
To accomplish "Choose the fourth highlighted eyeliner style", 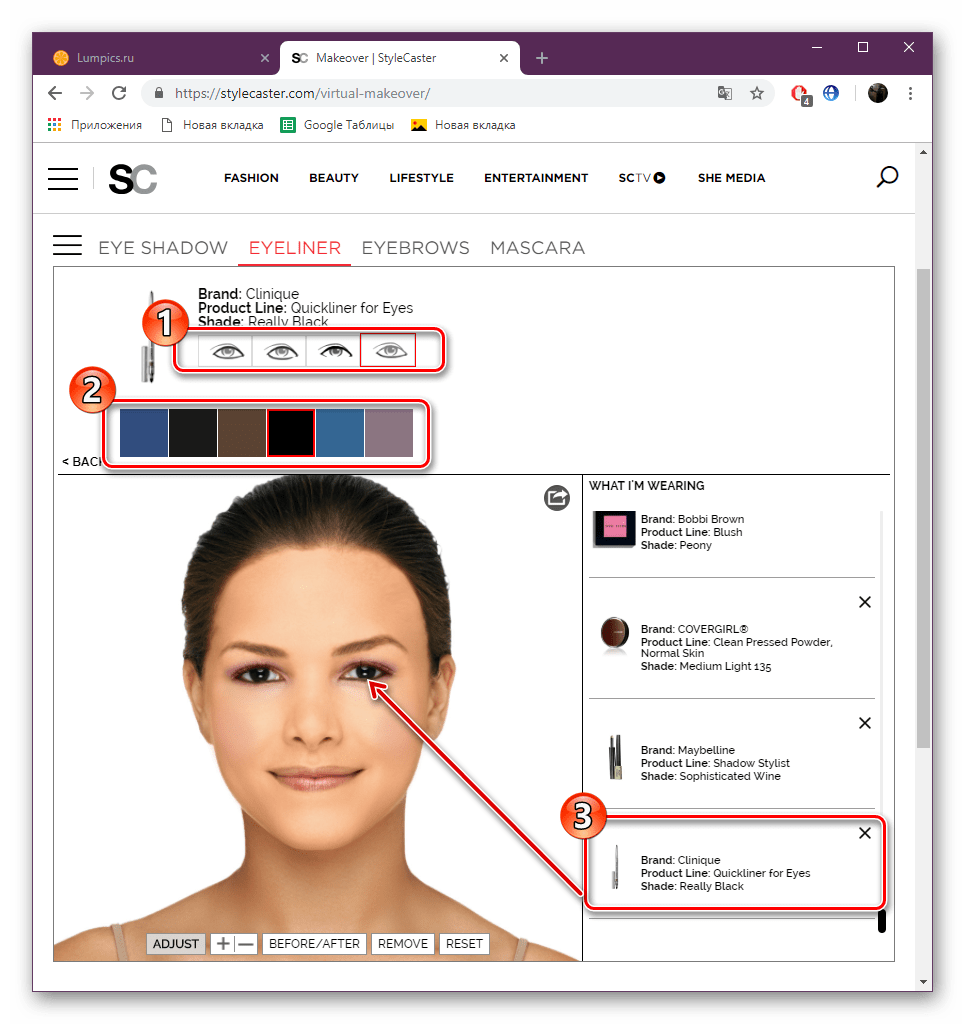I will [x=388, y=351].
